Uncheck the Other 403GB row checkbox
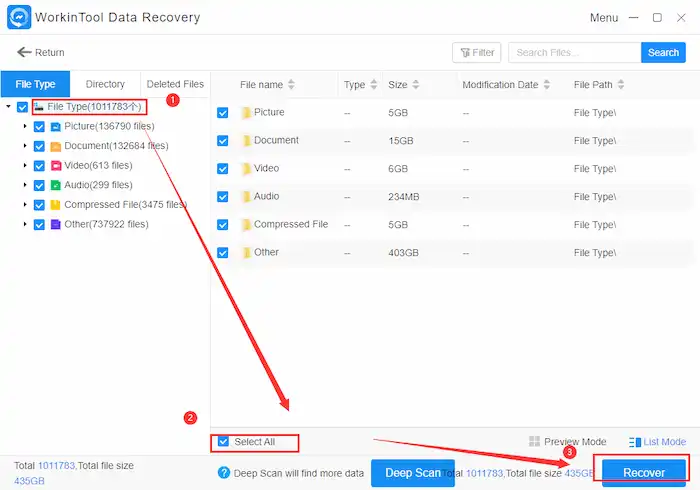This screenshot has height=490, width=700. (223, 253)
